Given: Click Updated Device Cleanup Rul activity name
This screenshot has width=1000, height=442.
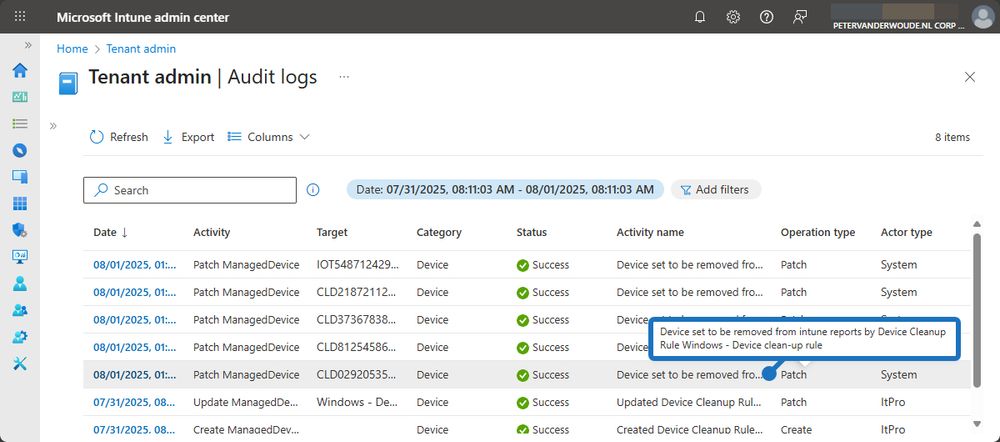Looking at the screenshot, I should (689, 402).
